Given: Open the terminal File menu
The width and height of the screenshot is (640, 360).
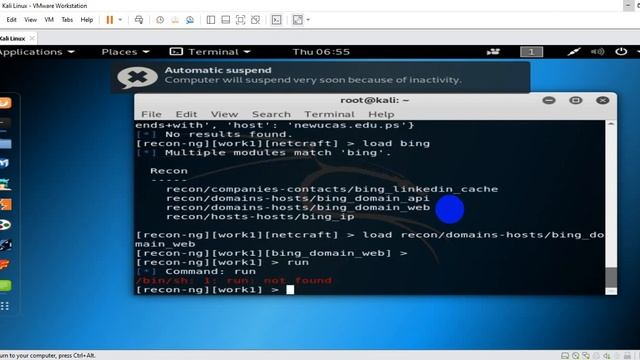Looking at the screenshot, I should [151, 114].
